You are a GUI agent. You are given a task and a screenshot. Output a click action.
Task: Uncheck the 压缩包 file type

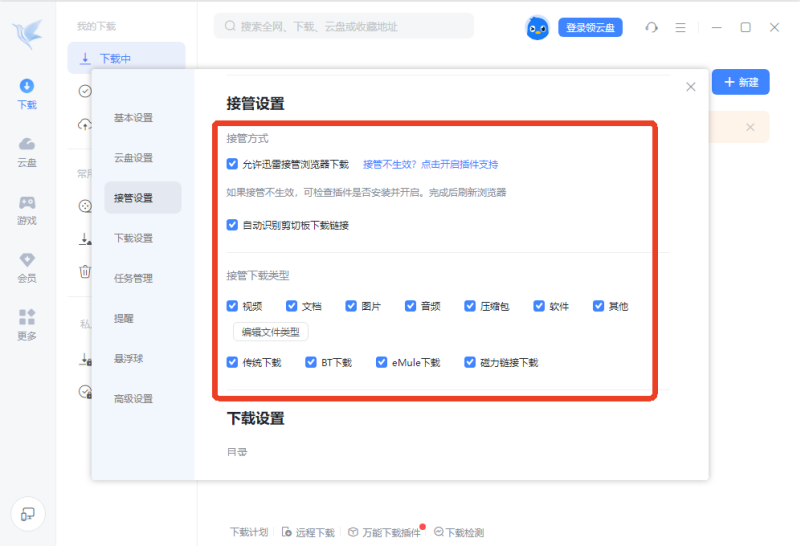470,306
